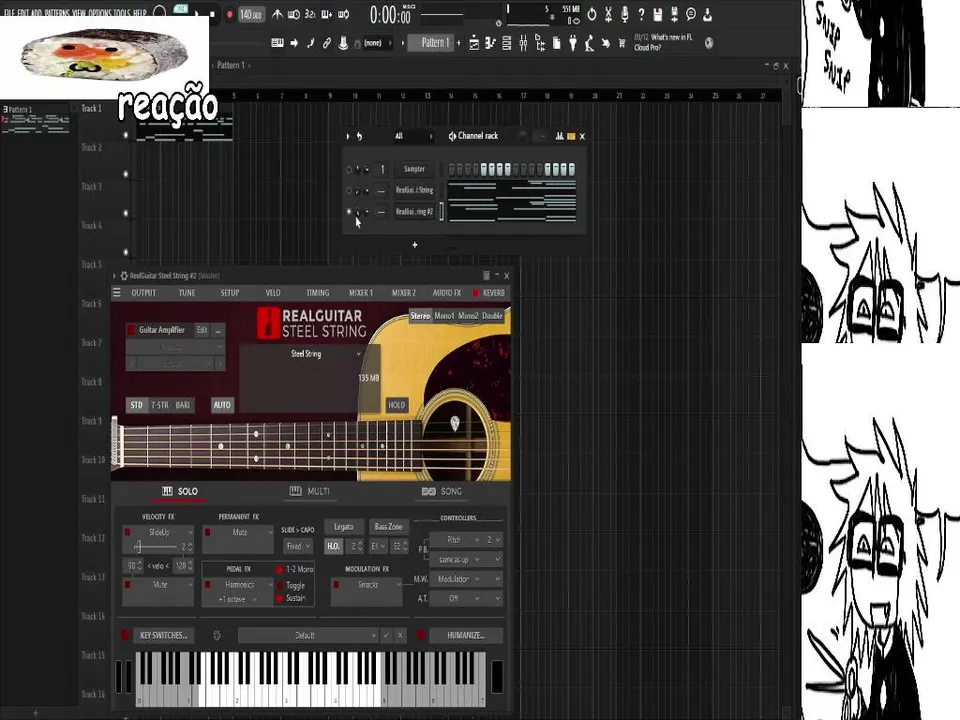Click the Legato button

click(x=343, y=527)
